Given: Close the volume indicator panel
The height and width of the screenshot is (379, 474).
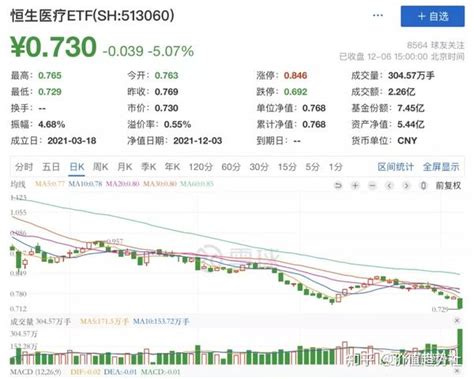Looking at the screenshot, I should 457,321.
